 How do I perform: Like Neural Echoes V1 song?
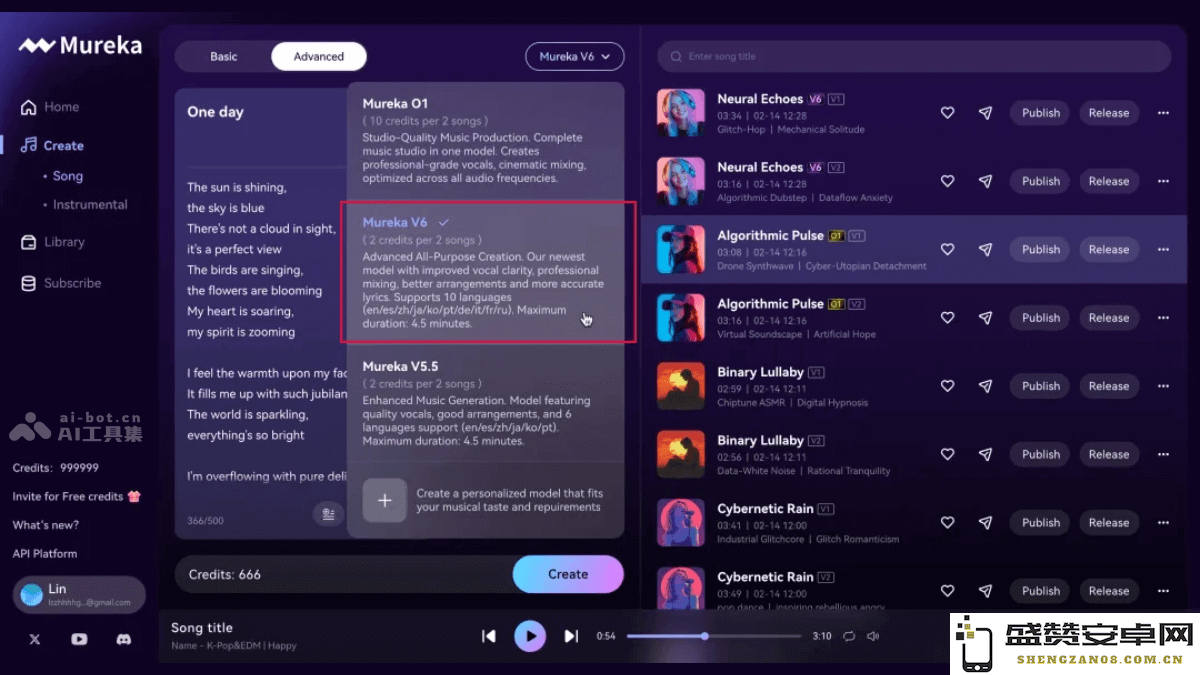point(947,113)
